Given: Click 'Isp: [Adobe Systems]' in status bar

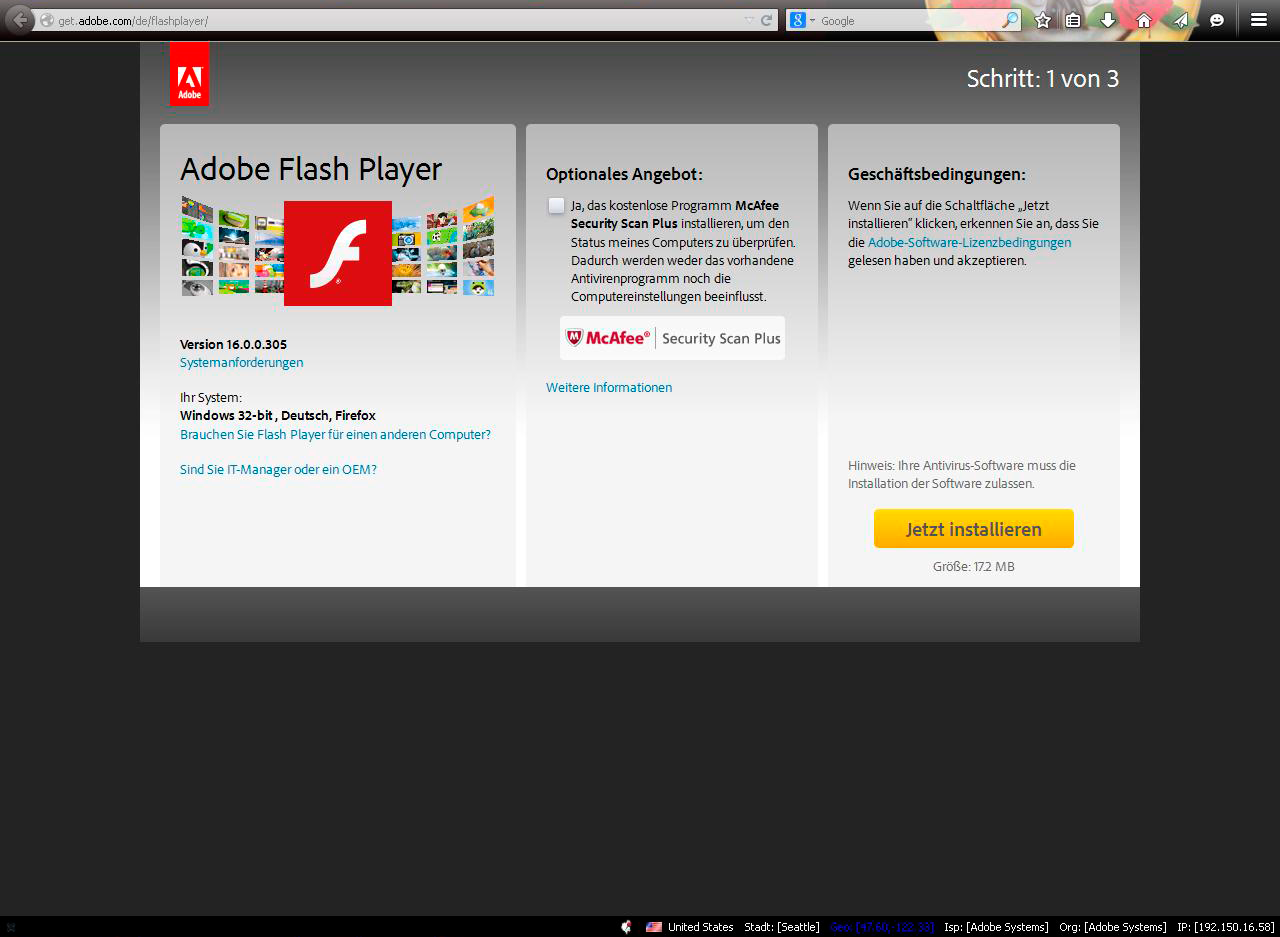Looking at the screenshot, I should point(996,927).
